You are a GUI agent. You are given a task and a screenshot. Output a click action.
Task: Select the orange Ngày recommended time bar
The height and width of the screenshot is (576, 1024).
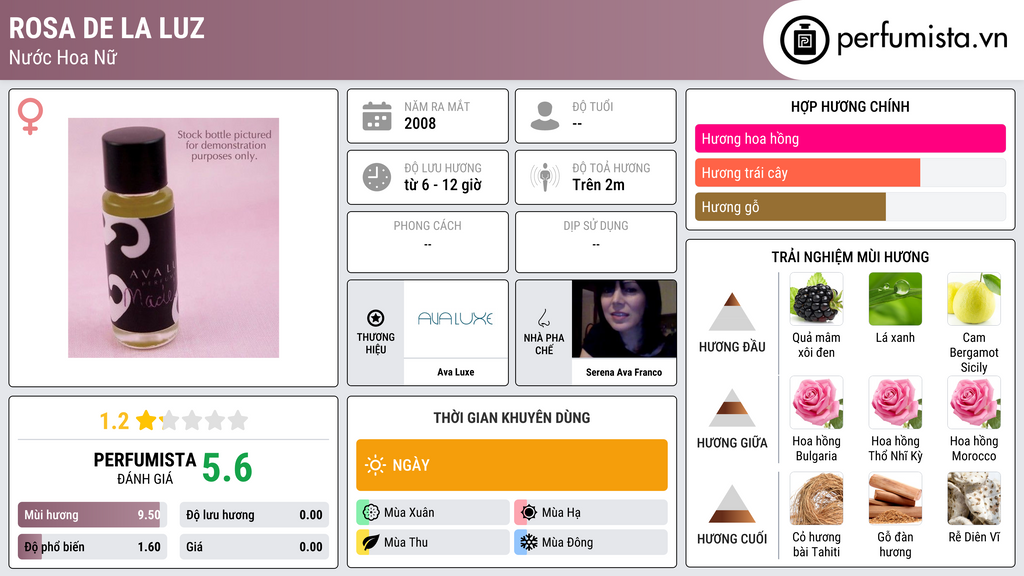(x=512, y=465)
